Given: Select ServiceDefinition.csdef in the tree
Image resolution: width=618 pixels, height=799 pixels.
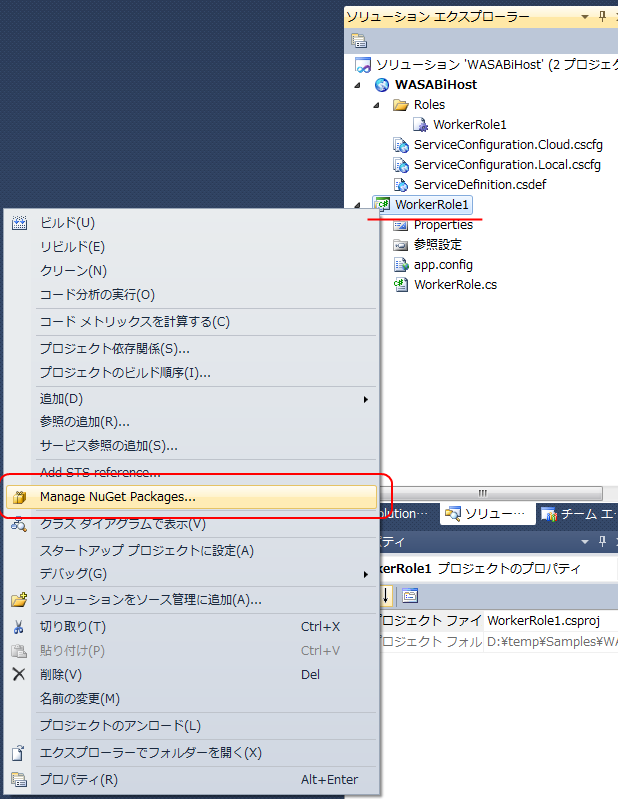Looking at the screenshot, I should 480,184.
